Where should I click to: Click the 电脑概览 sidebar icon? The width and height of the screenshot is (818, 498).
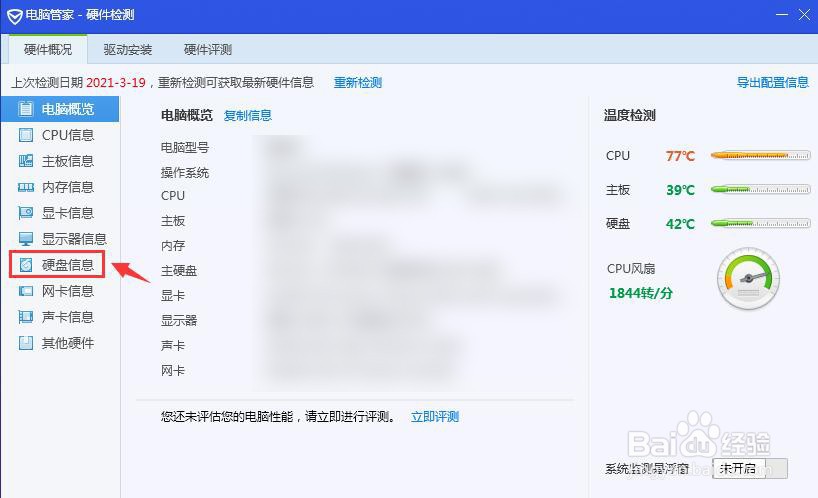click(25, 108)
